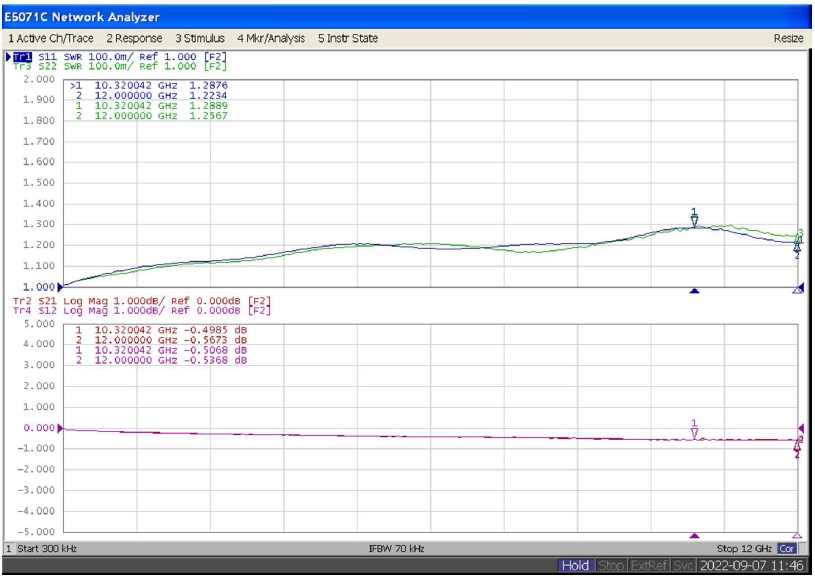Screen dimensions: 815x577
Task: Expand the 5 Instr State menu
Action: point(348,37)
